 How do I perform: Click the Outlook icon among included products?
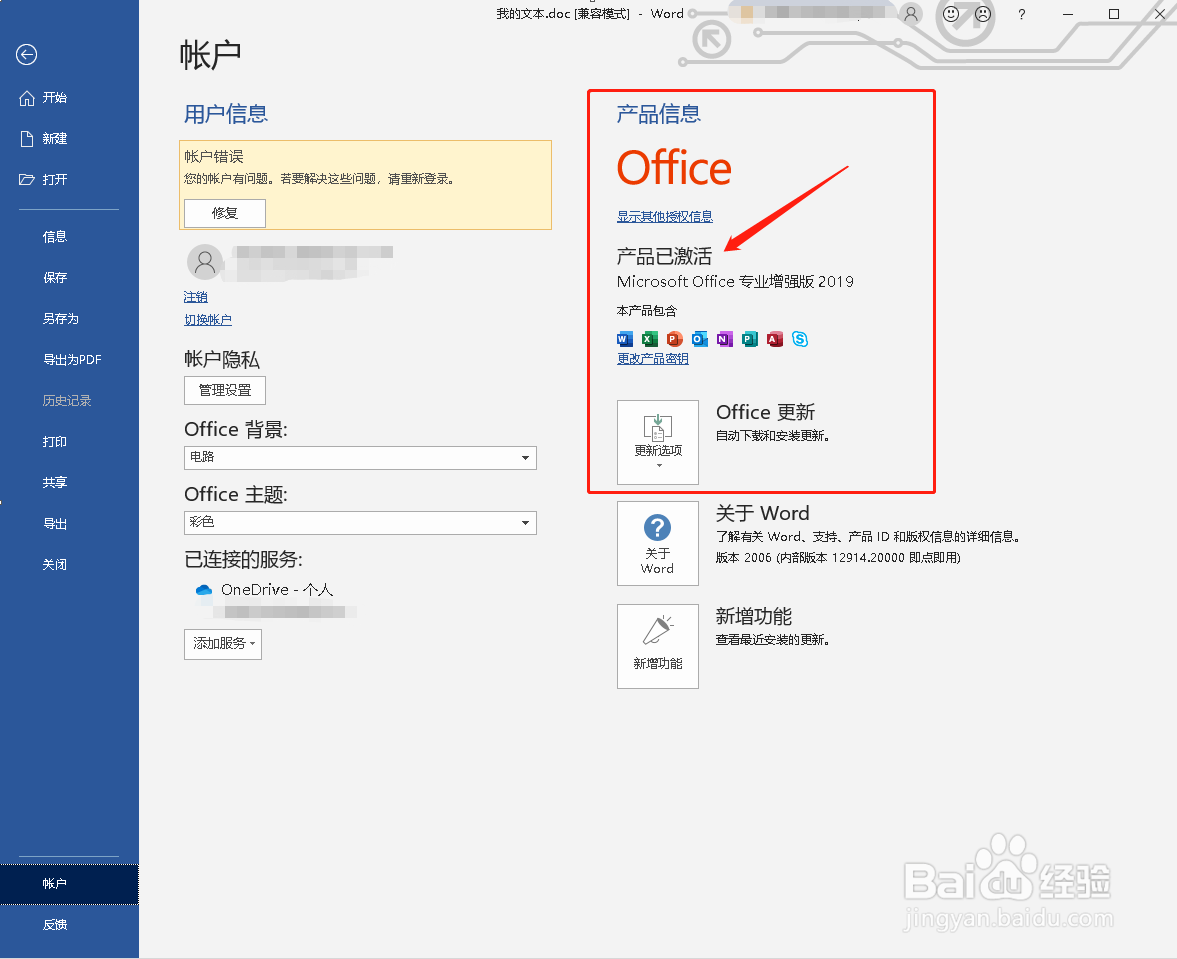(x=699, y=339)
